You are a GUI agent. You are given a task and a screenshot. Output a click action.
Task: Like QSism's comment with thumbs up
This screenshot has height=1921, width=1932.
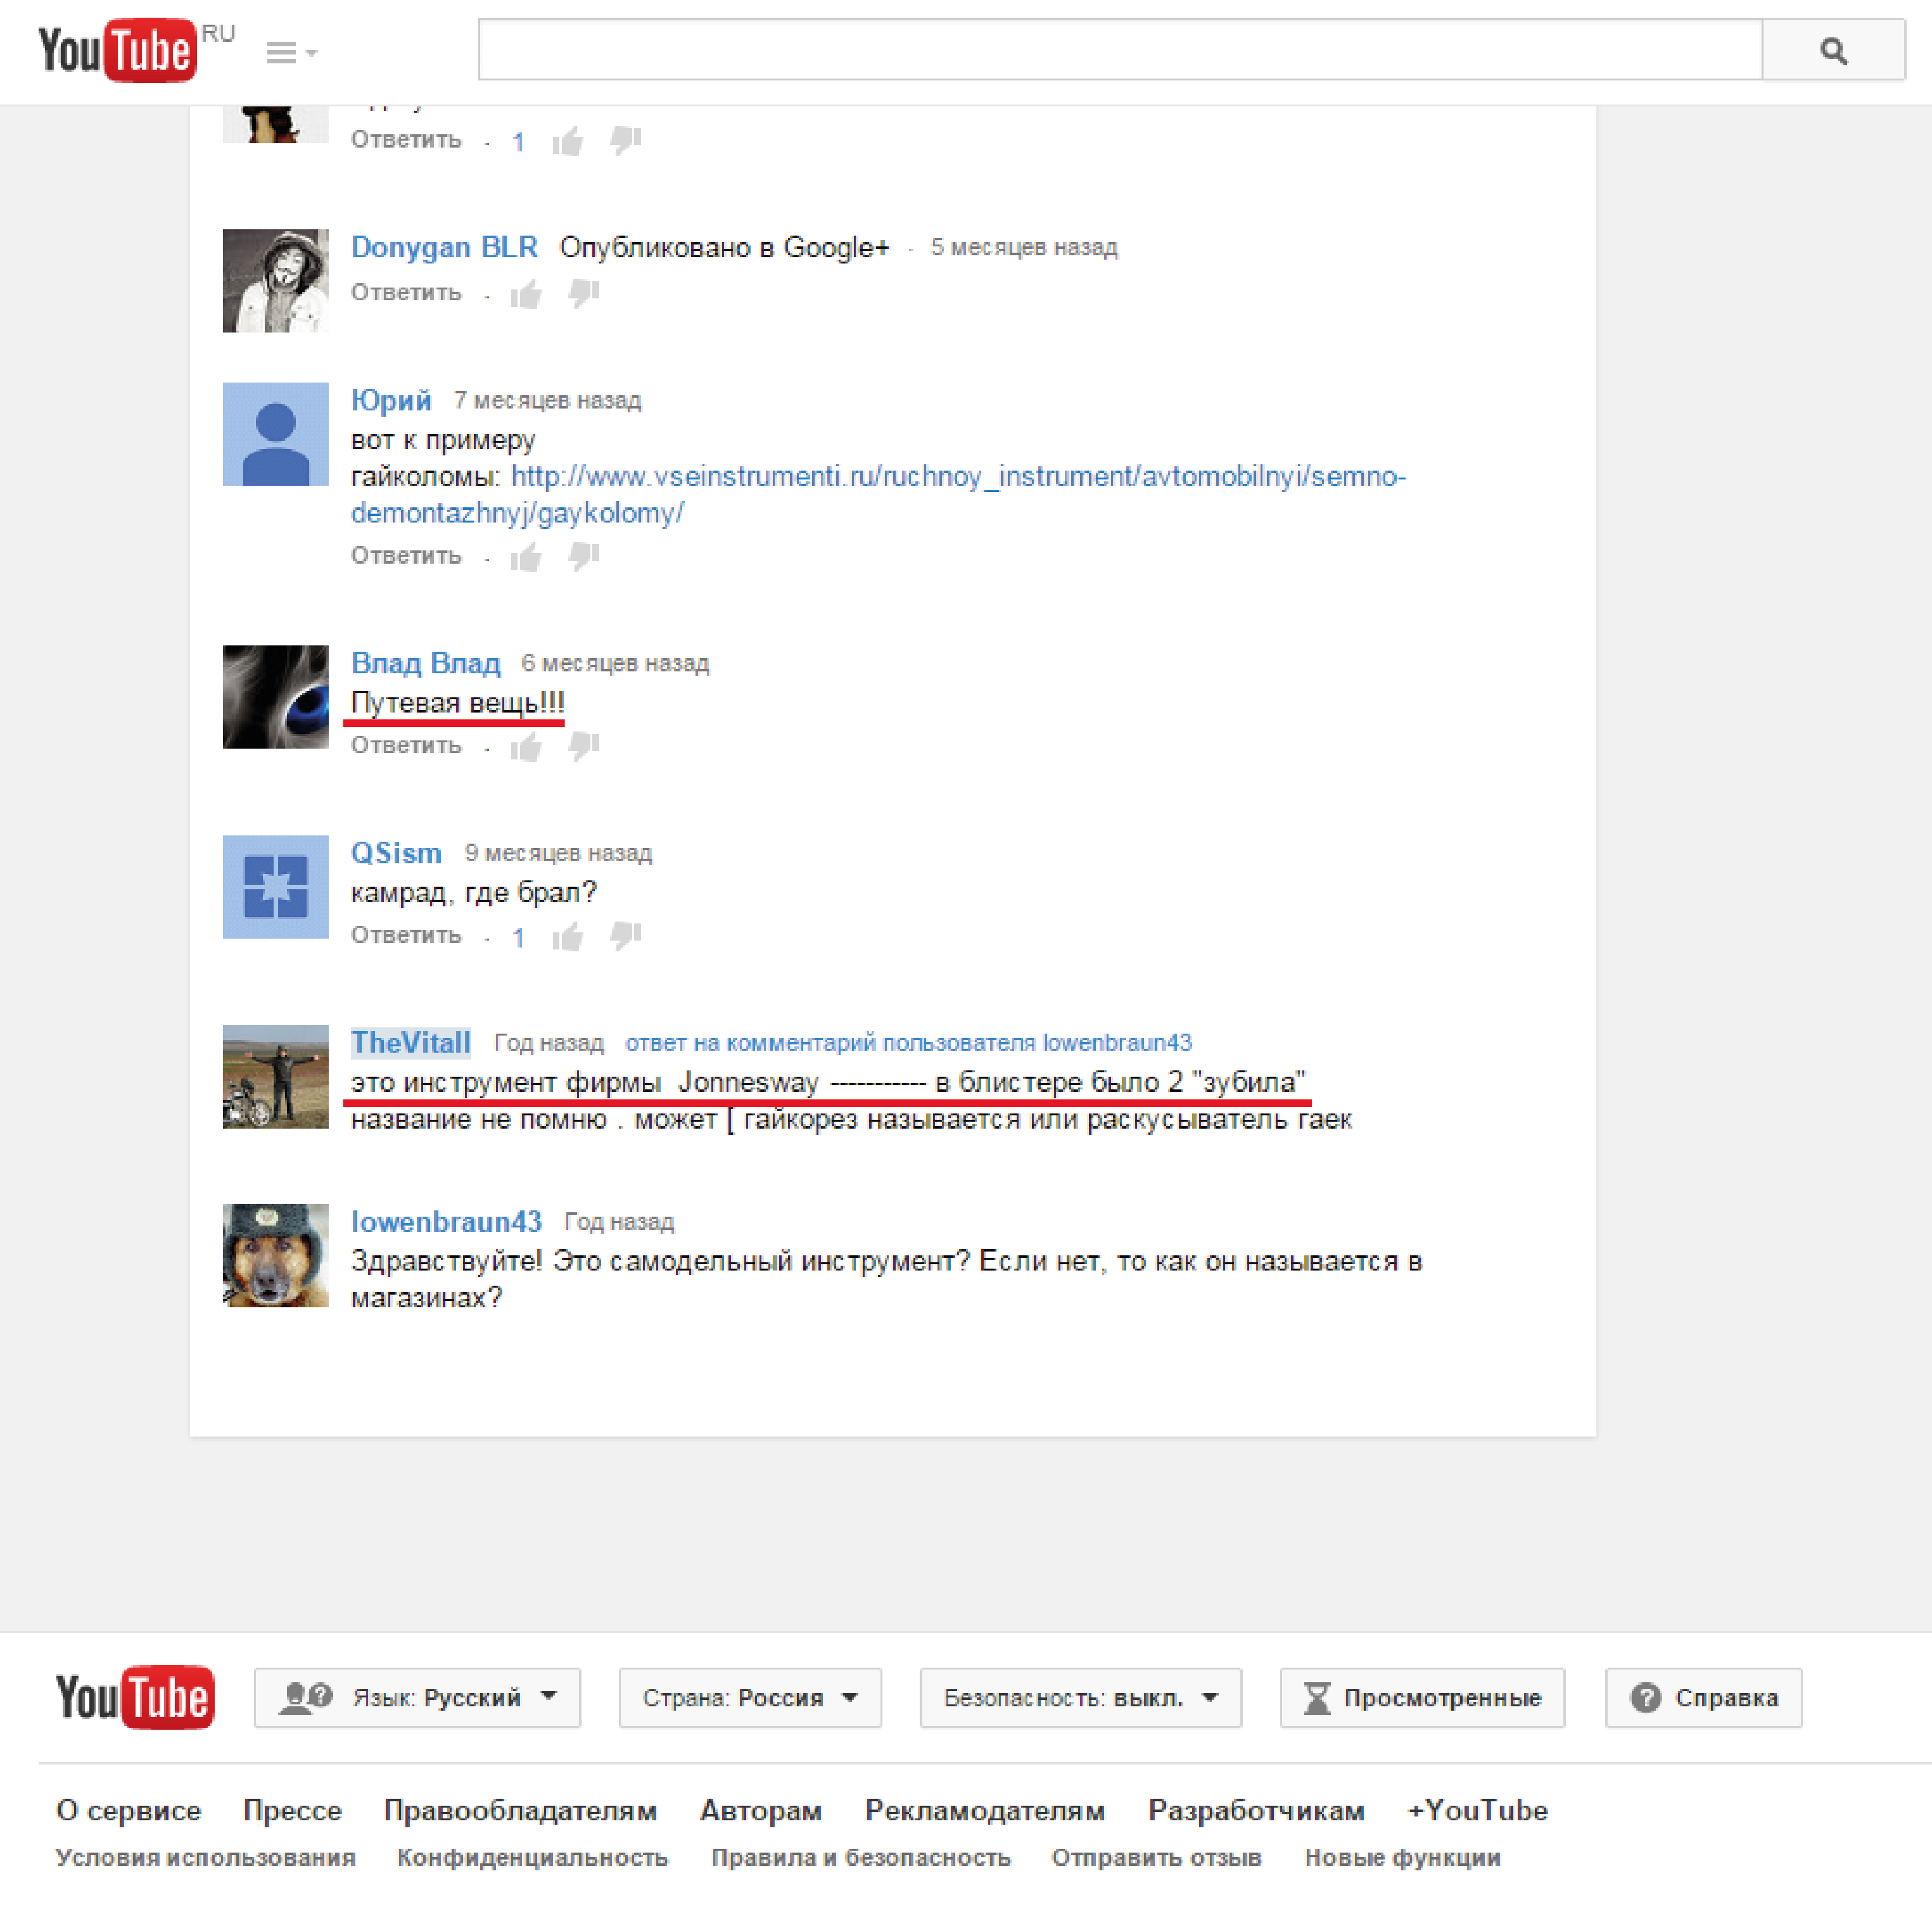pyautogui.click(x=568, y=937)
